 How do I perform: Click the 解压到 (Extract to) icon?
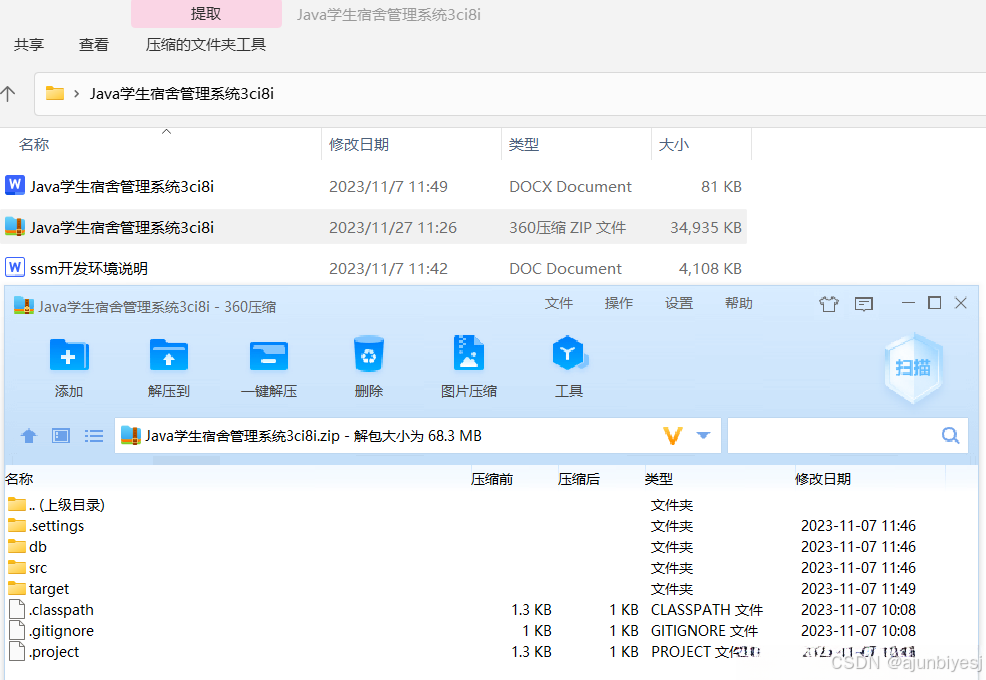pyautogui.click(x=169, y=355)
